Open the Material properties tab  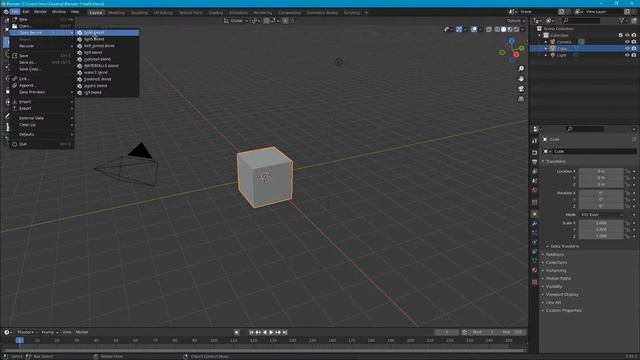[x=535, y=270]
